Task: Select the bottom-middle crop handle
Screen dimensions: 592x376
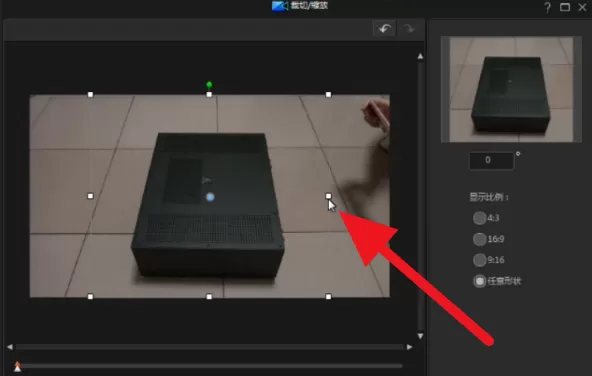Action: [x=209, y=297]
